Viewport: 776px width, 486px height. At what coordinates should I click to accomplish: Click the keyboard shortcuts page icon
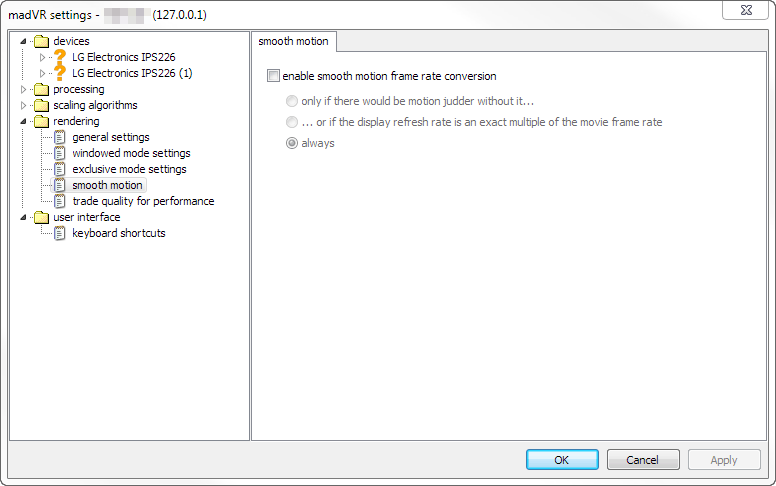[x=60, y=233]
